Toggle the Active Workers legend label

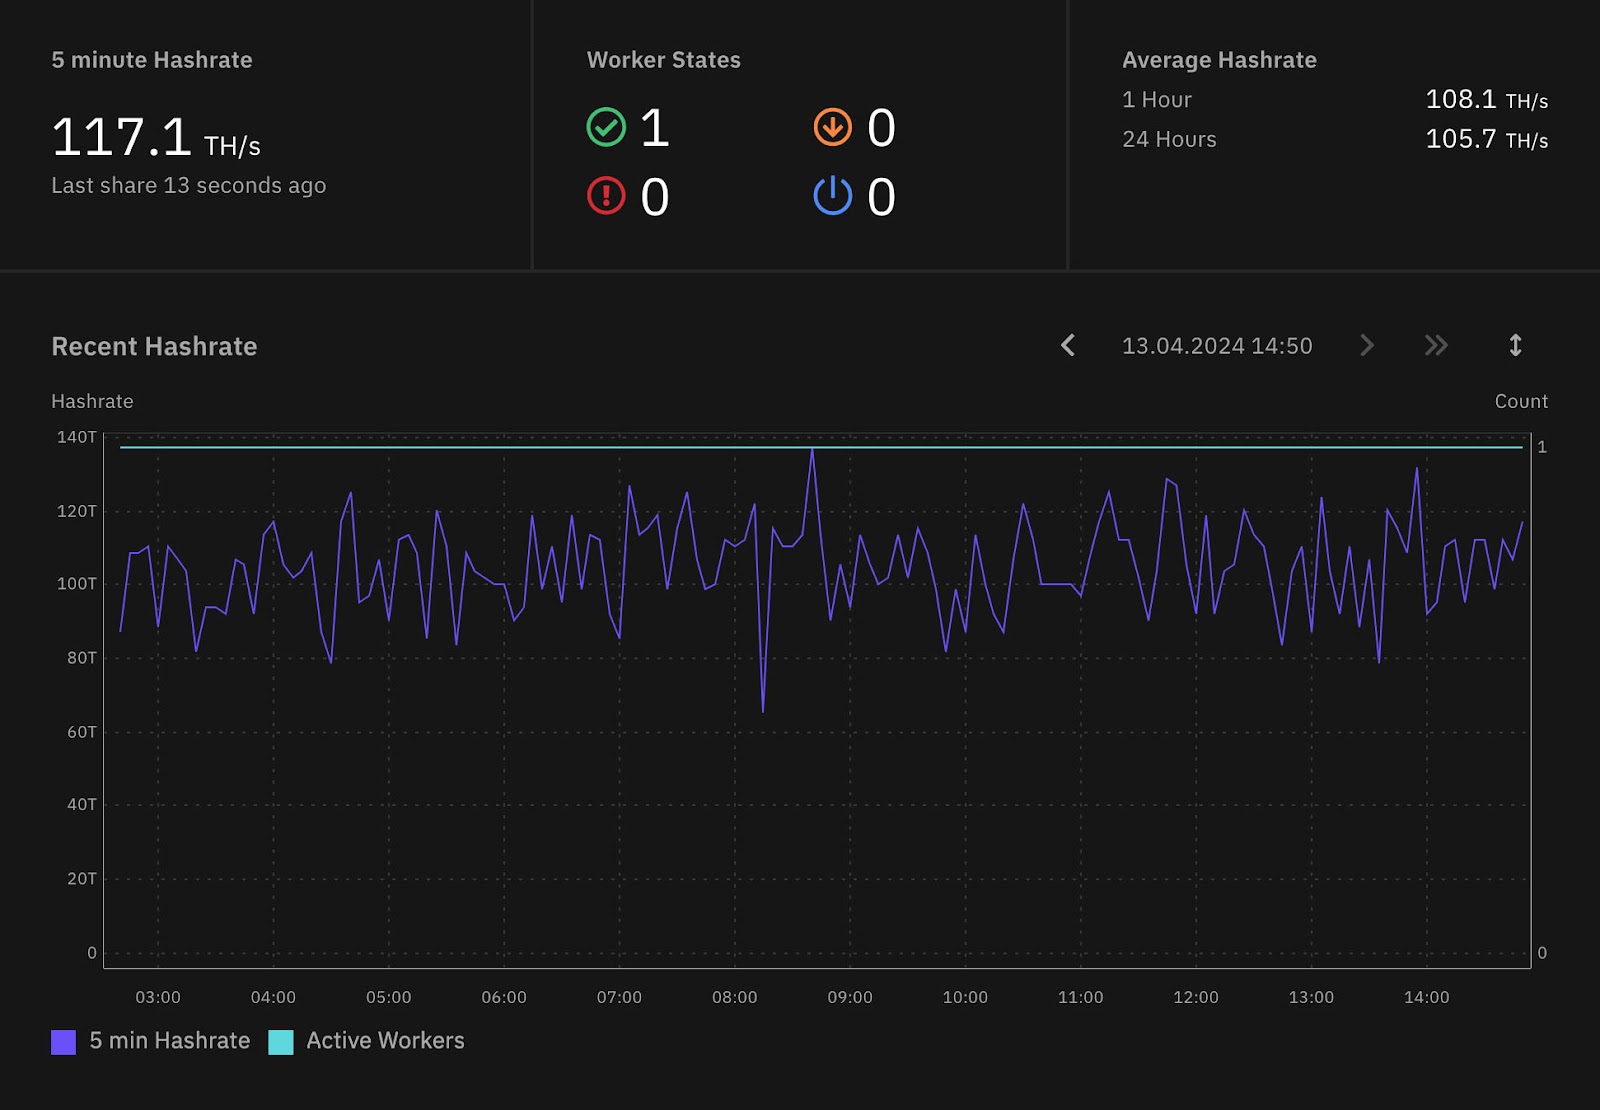coord(385,1041)
